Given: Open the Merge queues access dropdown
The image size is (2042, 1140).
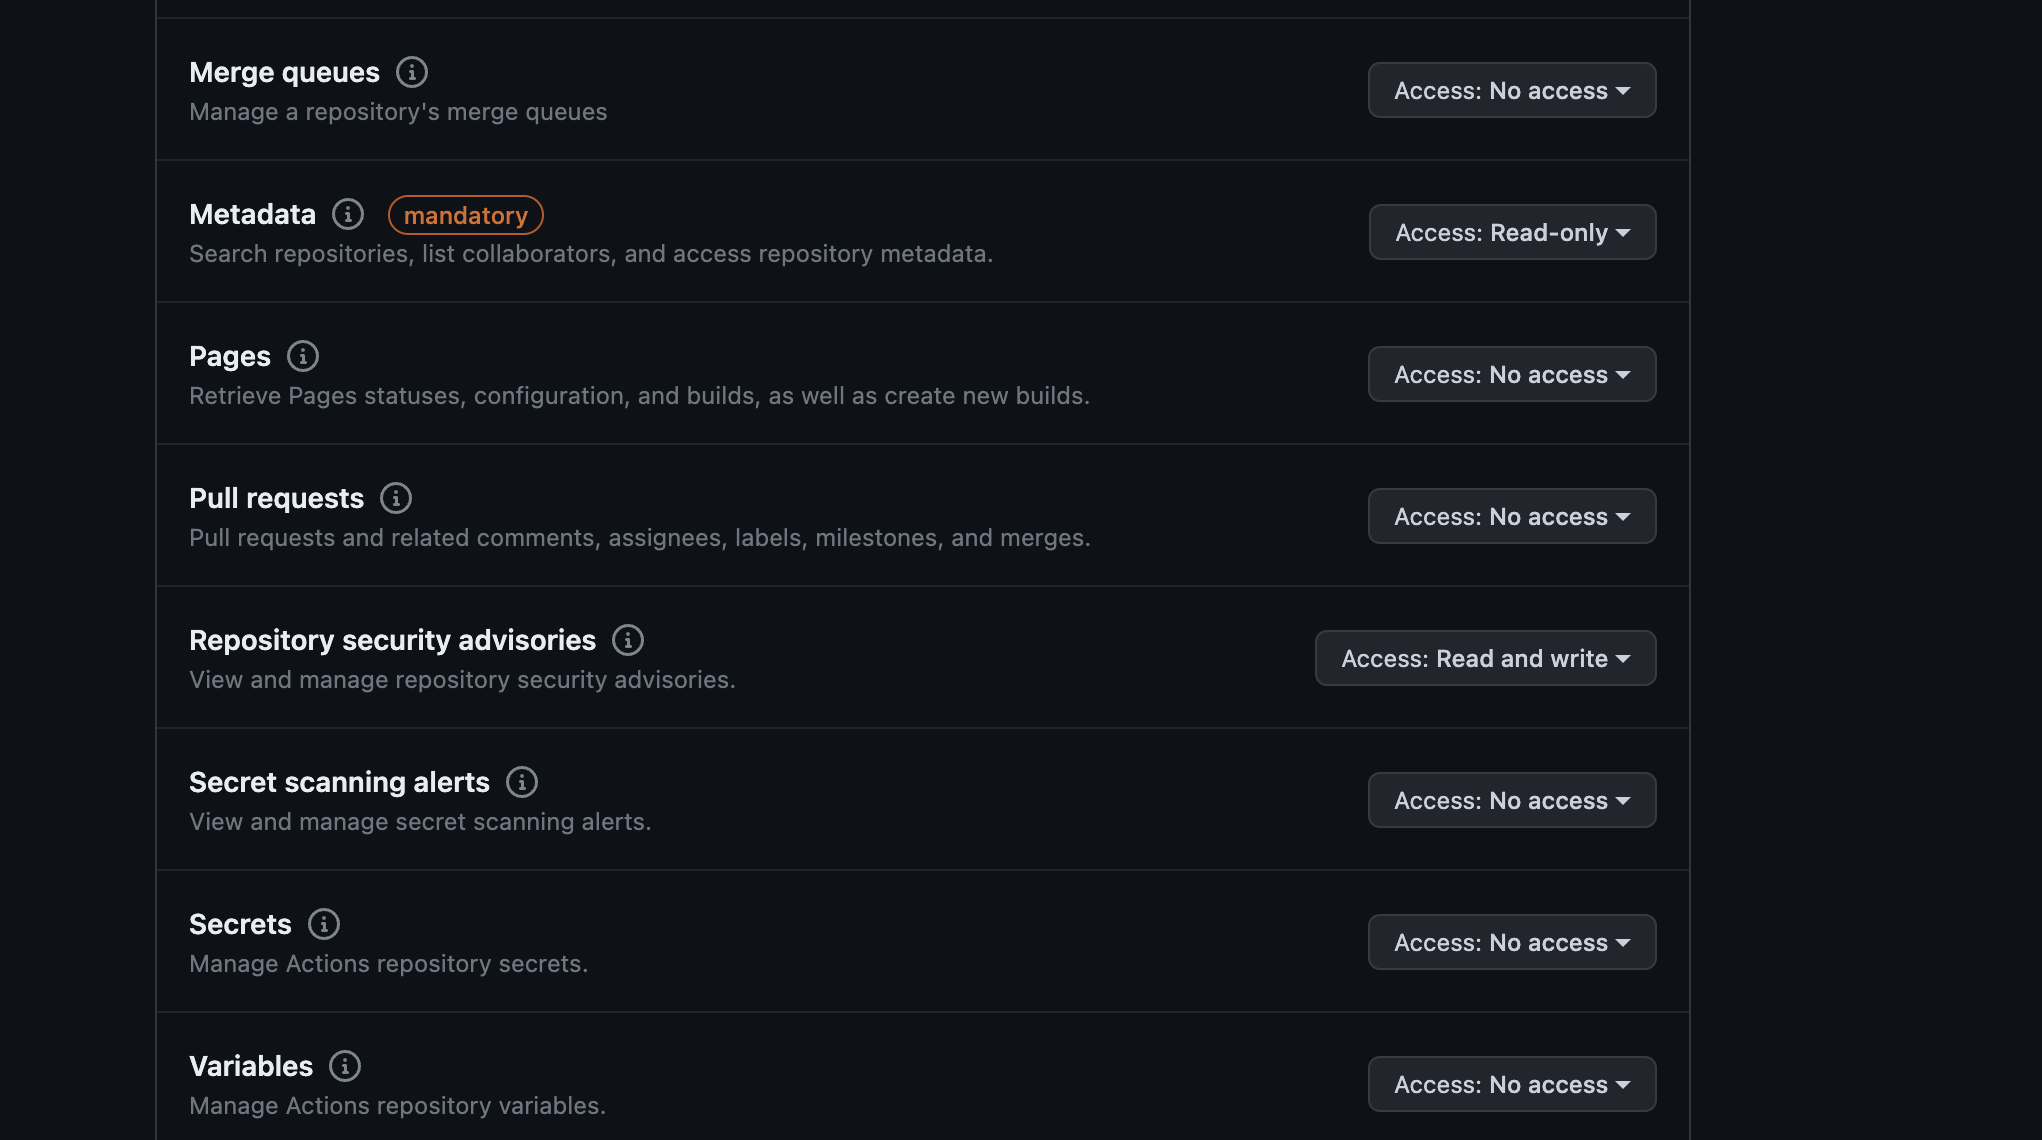Looking at the screenshot, I should [1511, 90].
